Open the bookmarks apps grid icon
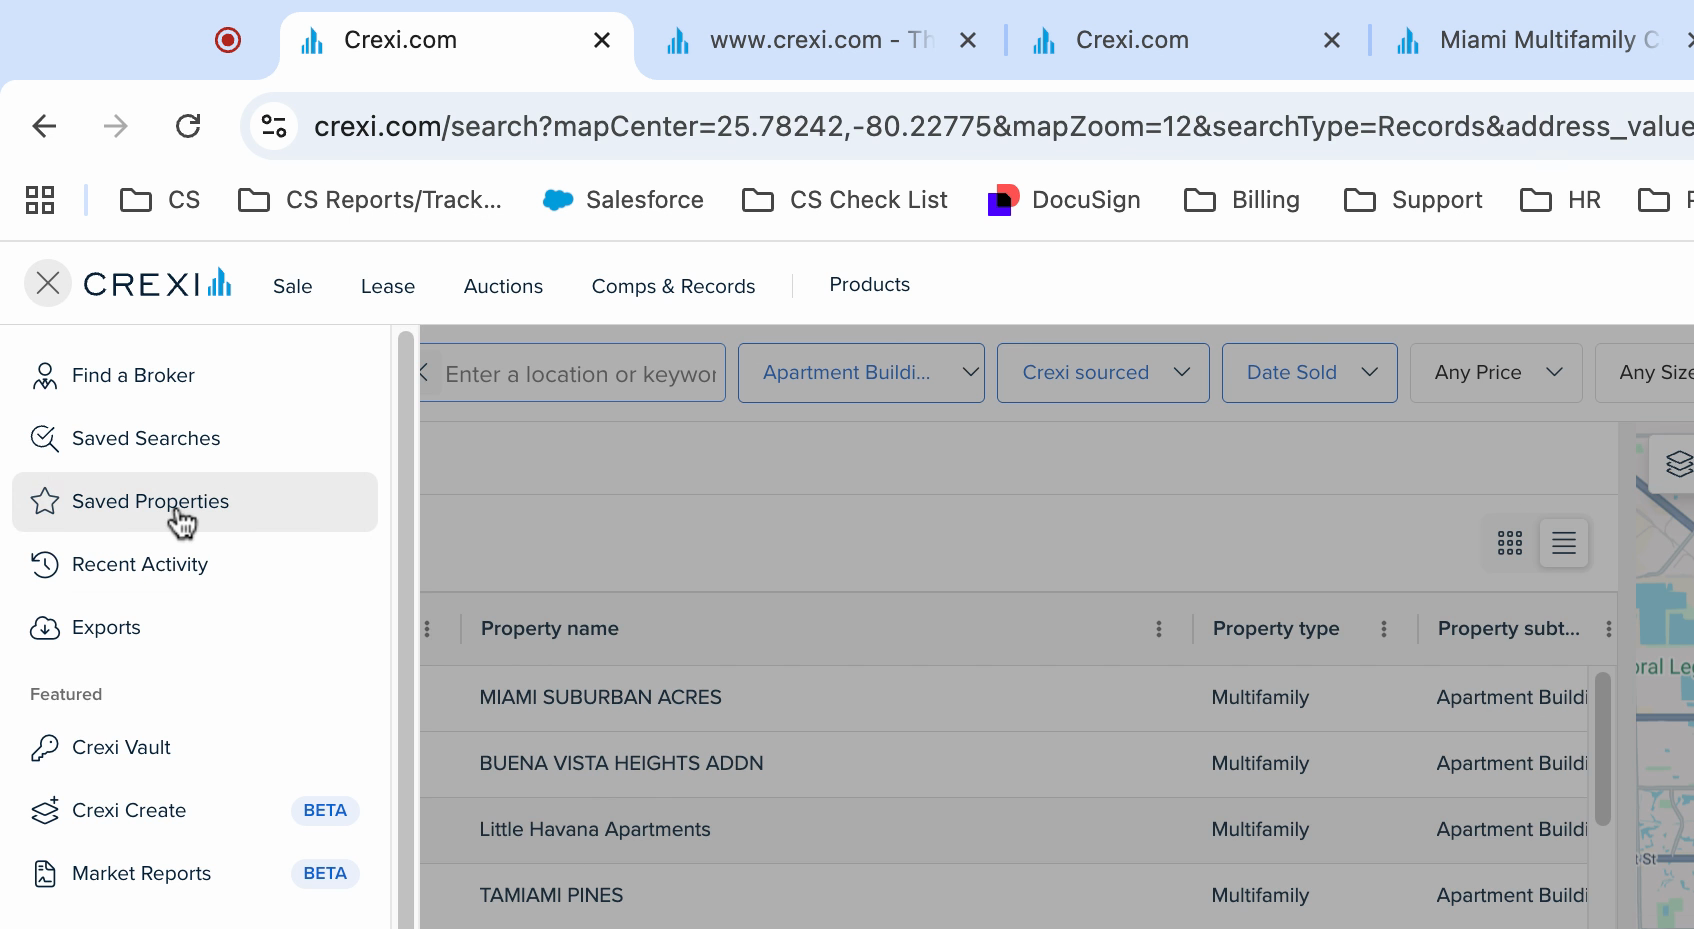 [40, 200]
